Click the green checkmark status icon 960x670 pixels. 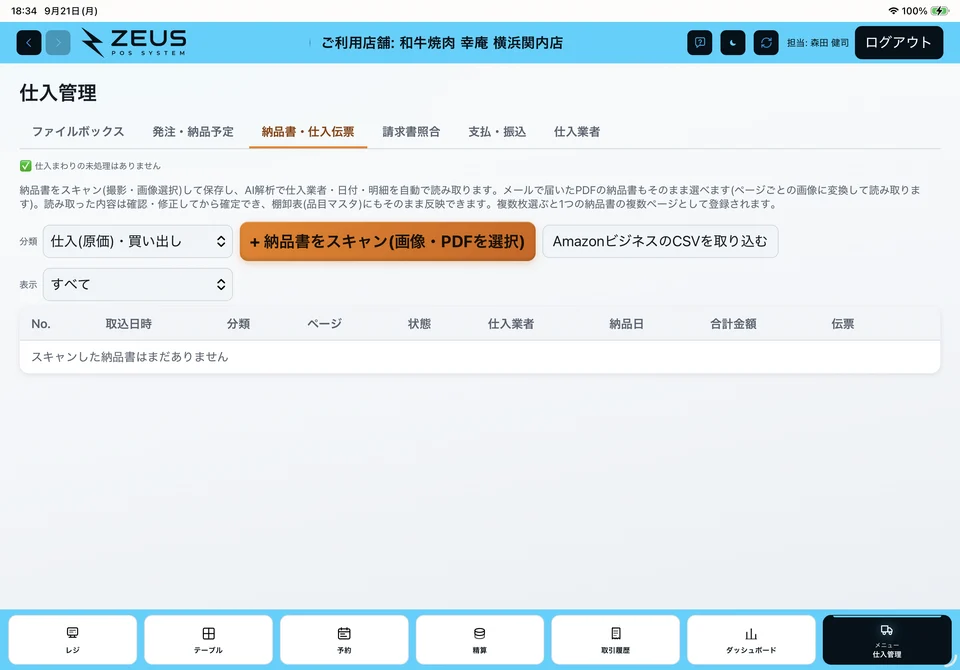point(25,166)
